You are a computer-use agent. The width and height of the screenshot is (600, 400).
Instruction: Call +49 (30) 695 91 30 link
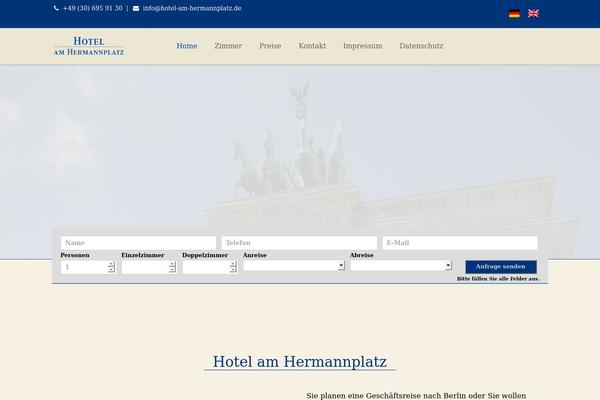[93, 8]
